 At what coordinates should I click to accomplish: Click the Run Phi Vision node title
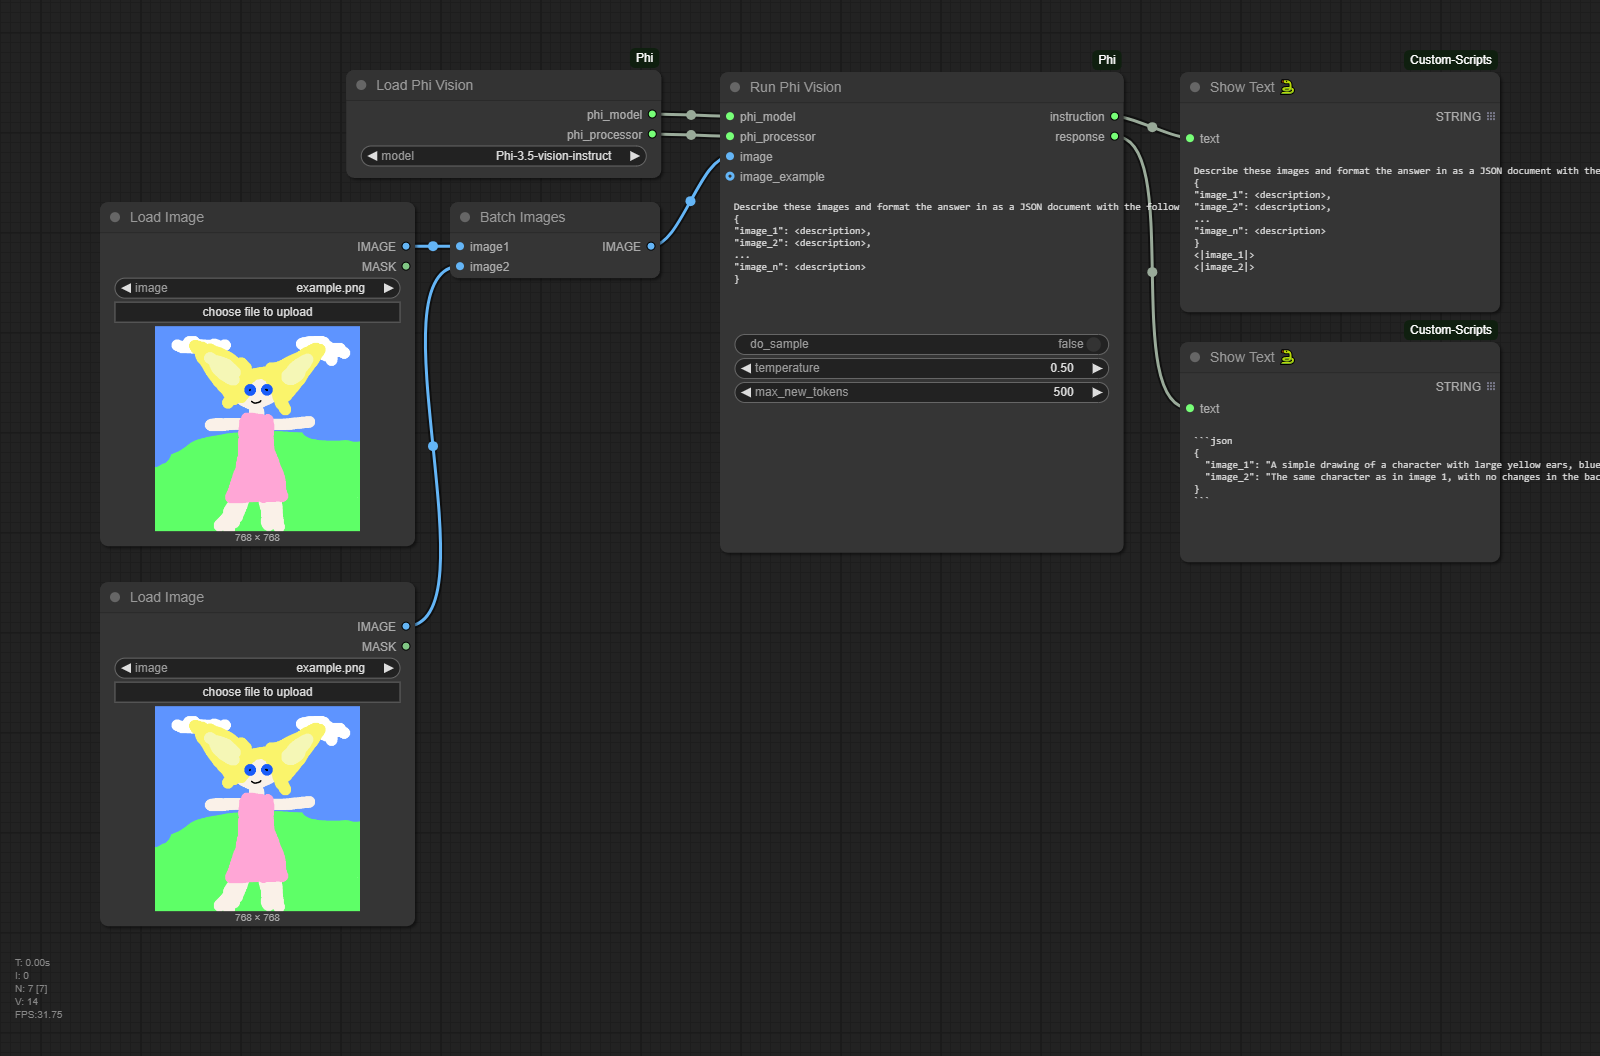(x=795, y=87)
